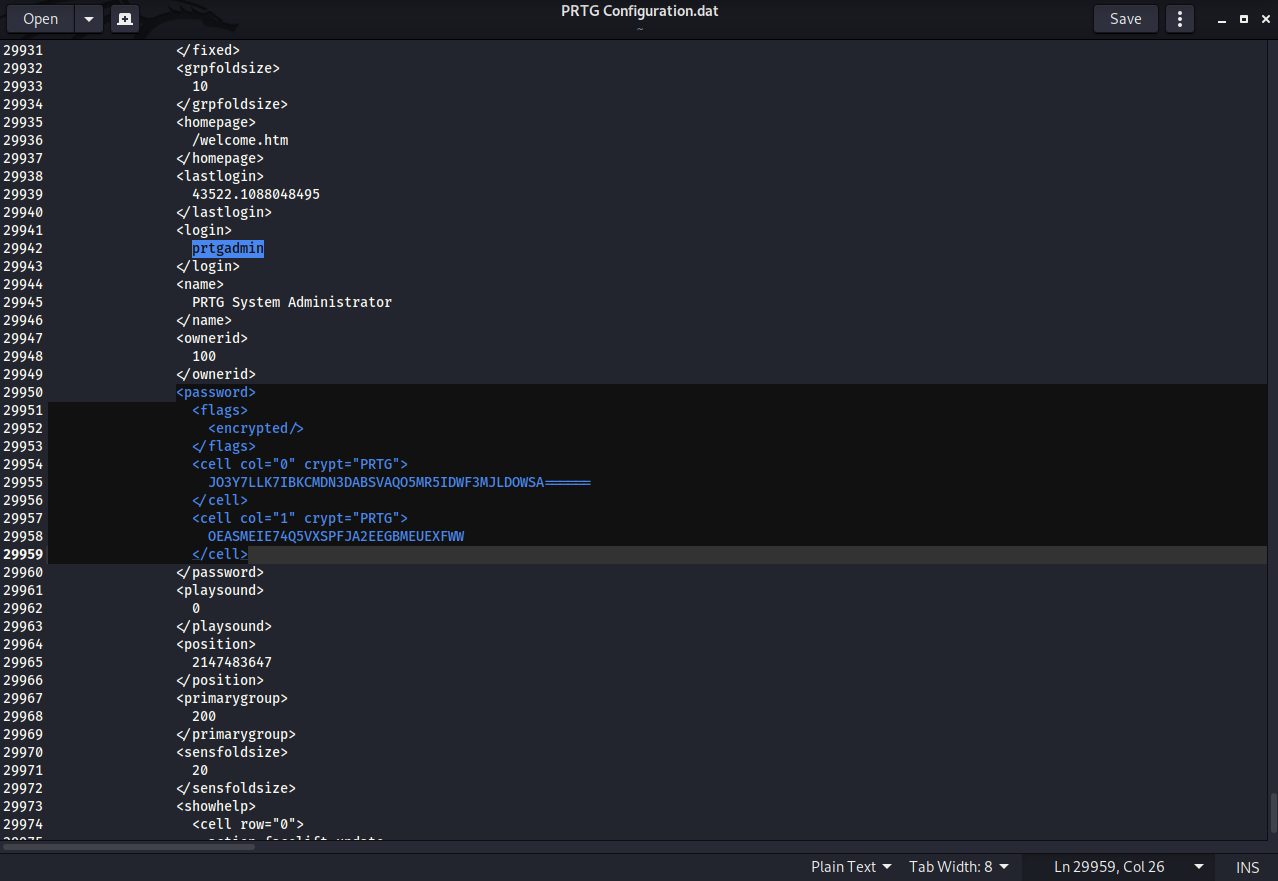Close the gedit window
Image resolution: width=1278 pixels, height=881 pixels.
pyautogui.click(x=1264, y=19)
